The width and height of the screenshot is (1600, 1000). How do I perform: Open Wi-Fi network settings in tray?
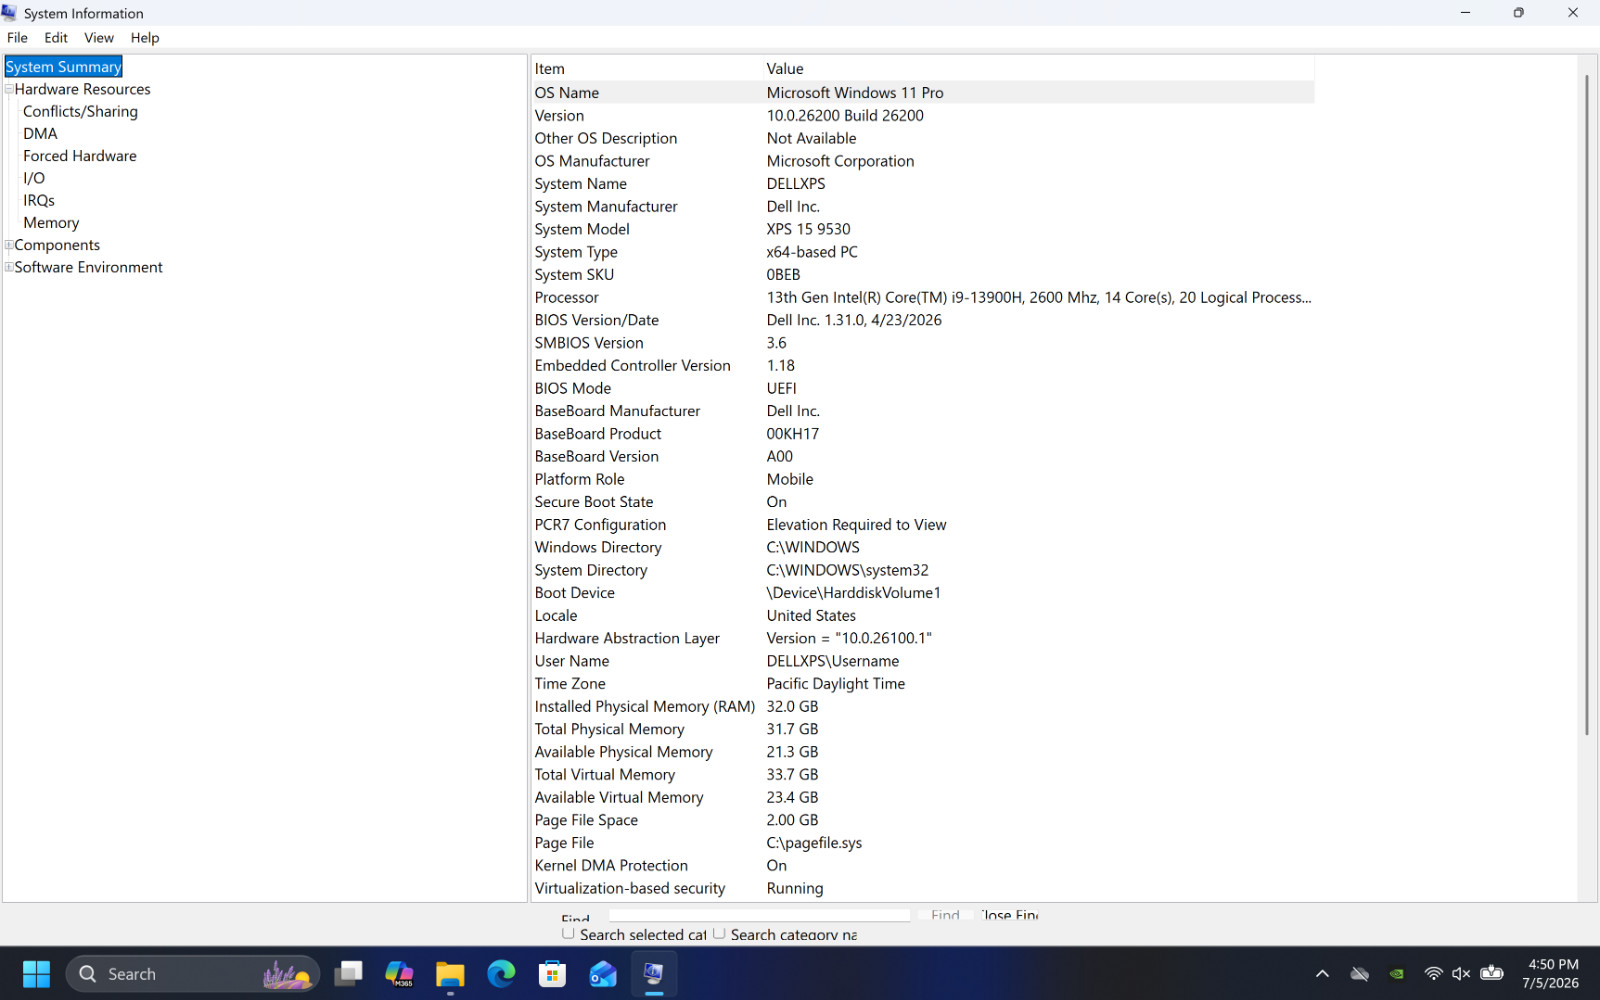1433,974
